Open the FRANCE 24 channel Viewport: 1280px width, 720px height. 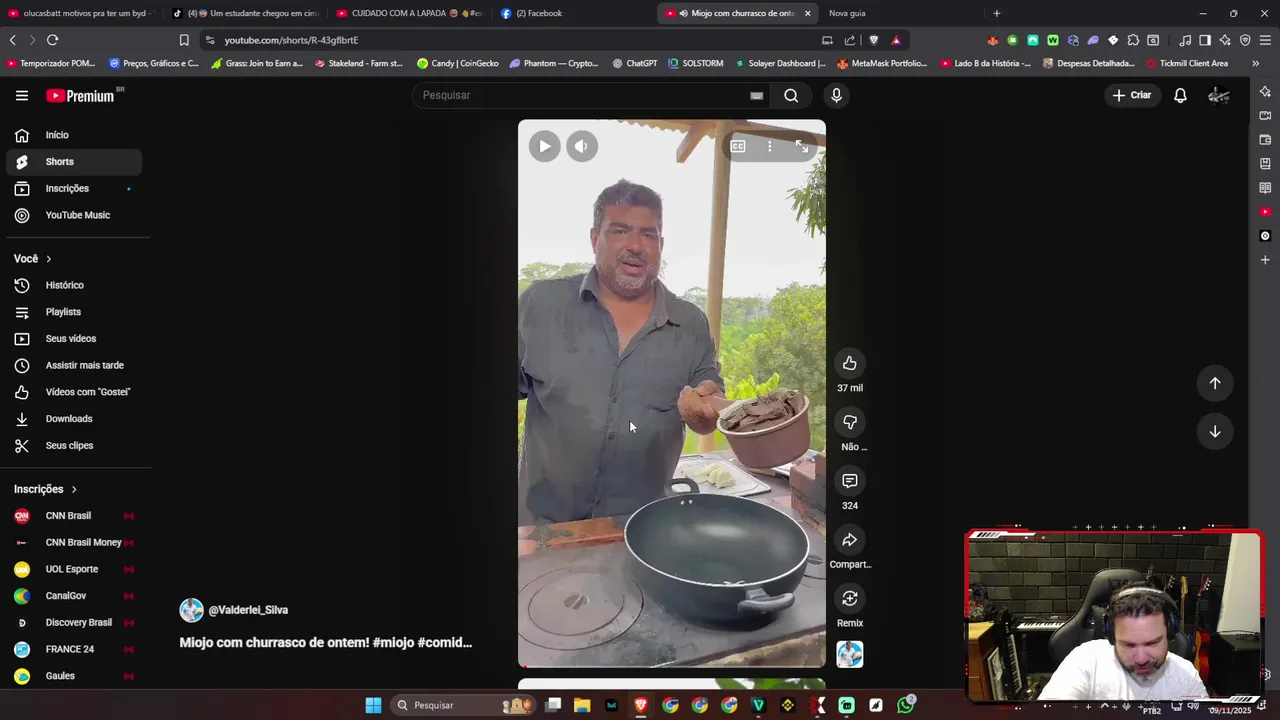[74, 649]
